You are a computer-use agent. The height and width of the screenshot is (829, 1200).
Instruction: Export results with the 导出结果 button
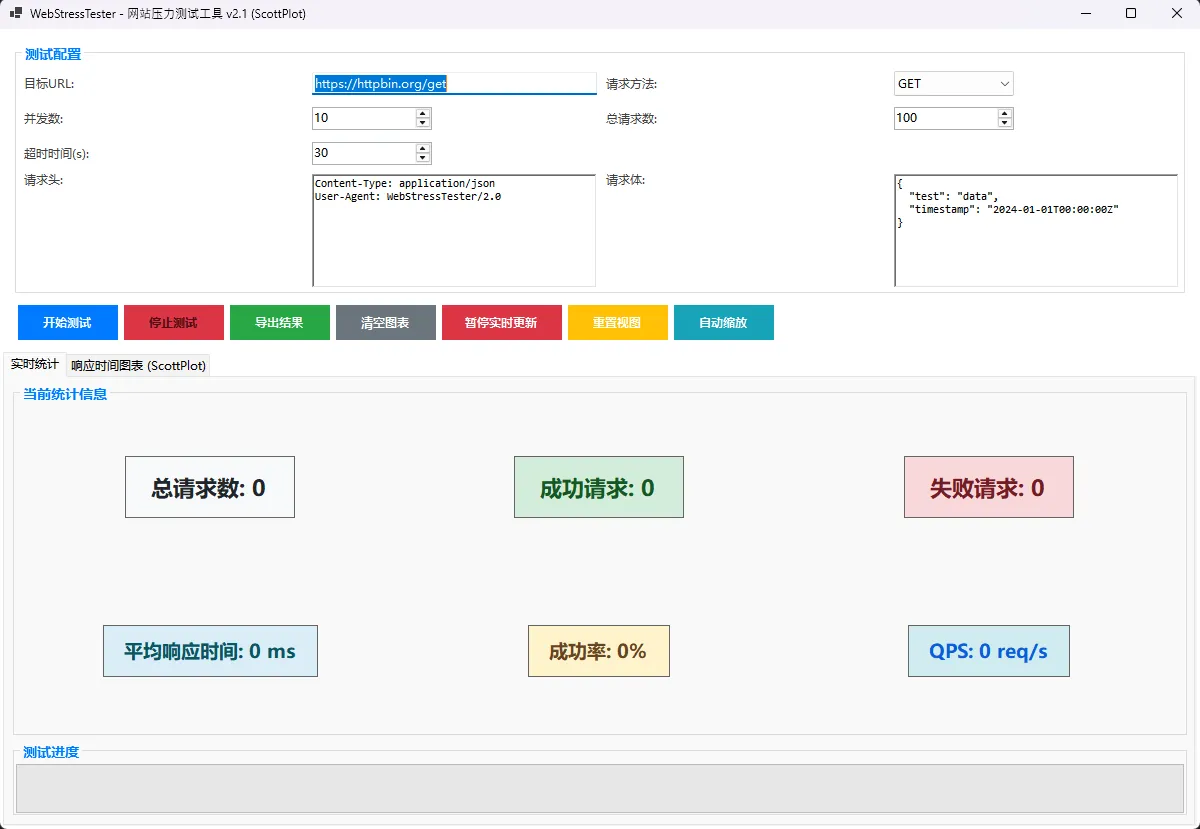point(279,323)
